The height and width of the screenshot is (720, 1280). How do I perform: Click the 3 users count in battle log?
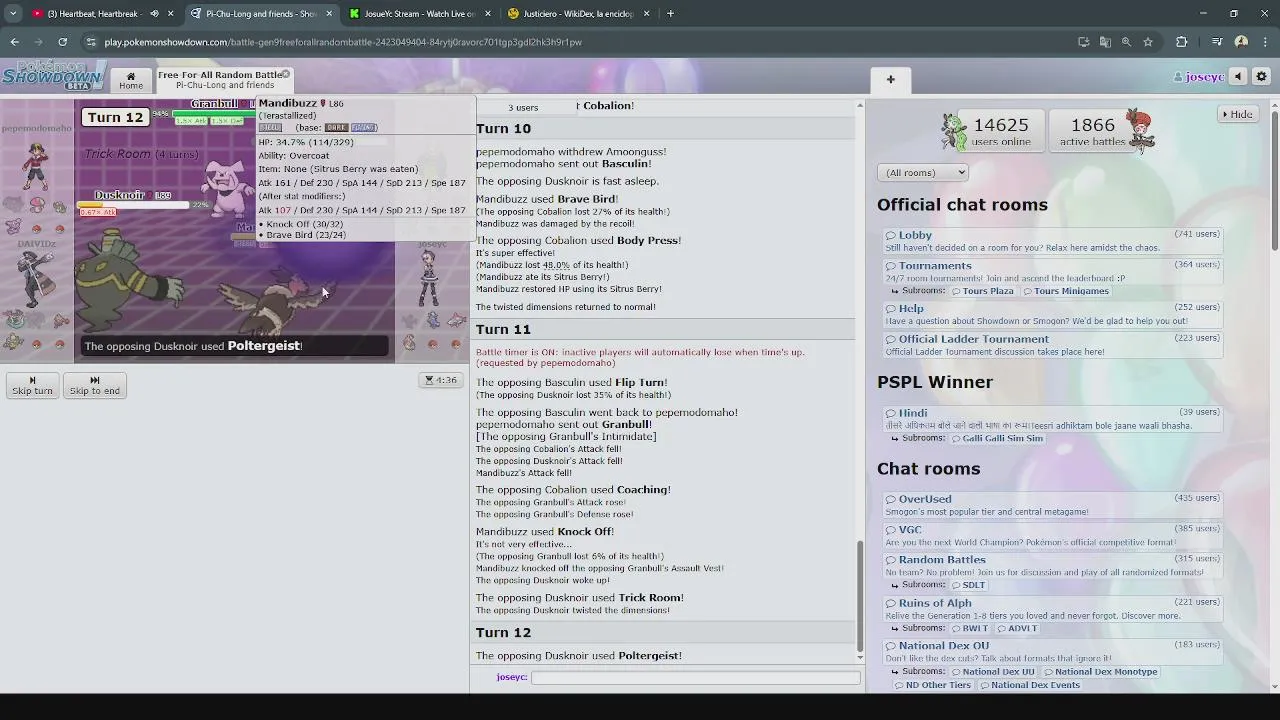point(523,107)
